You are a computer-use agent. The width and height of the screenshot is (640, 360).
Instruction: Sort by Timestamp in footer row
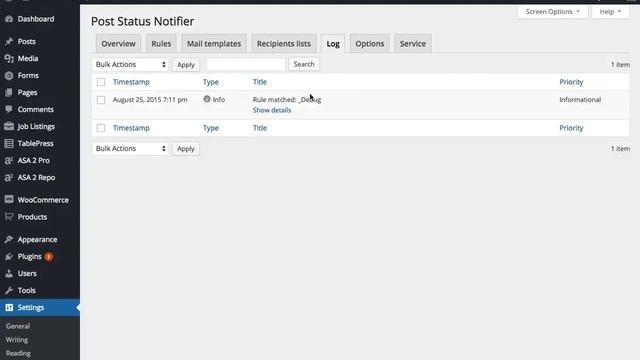coord(131,128)
